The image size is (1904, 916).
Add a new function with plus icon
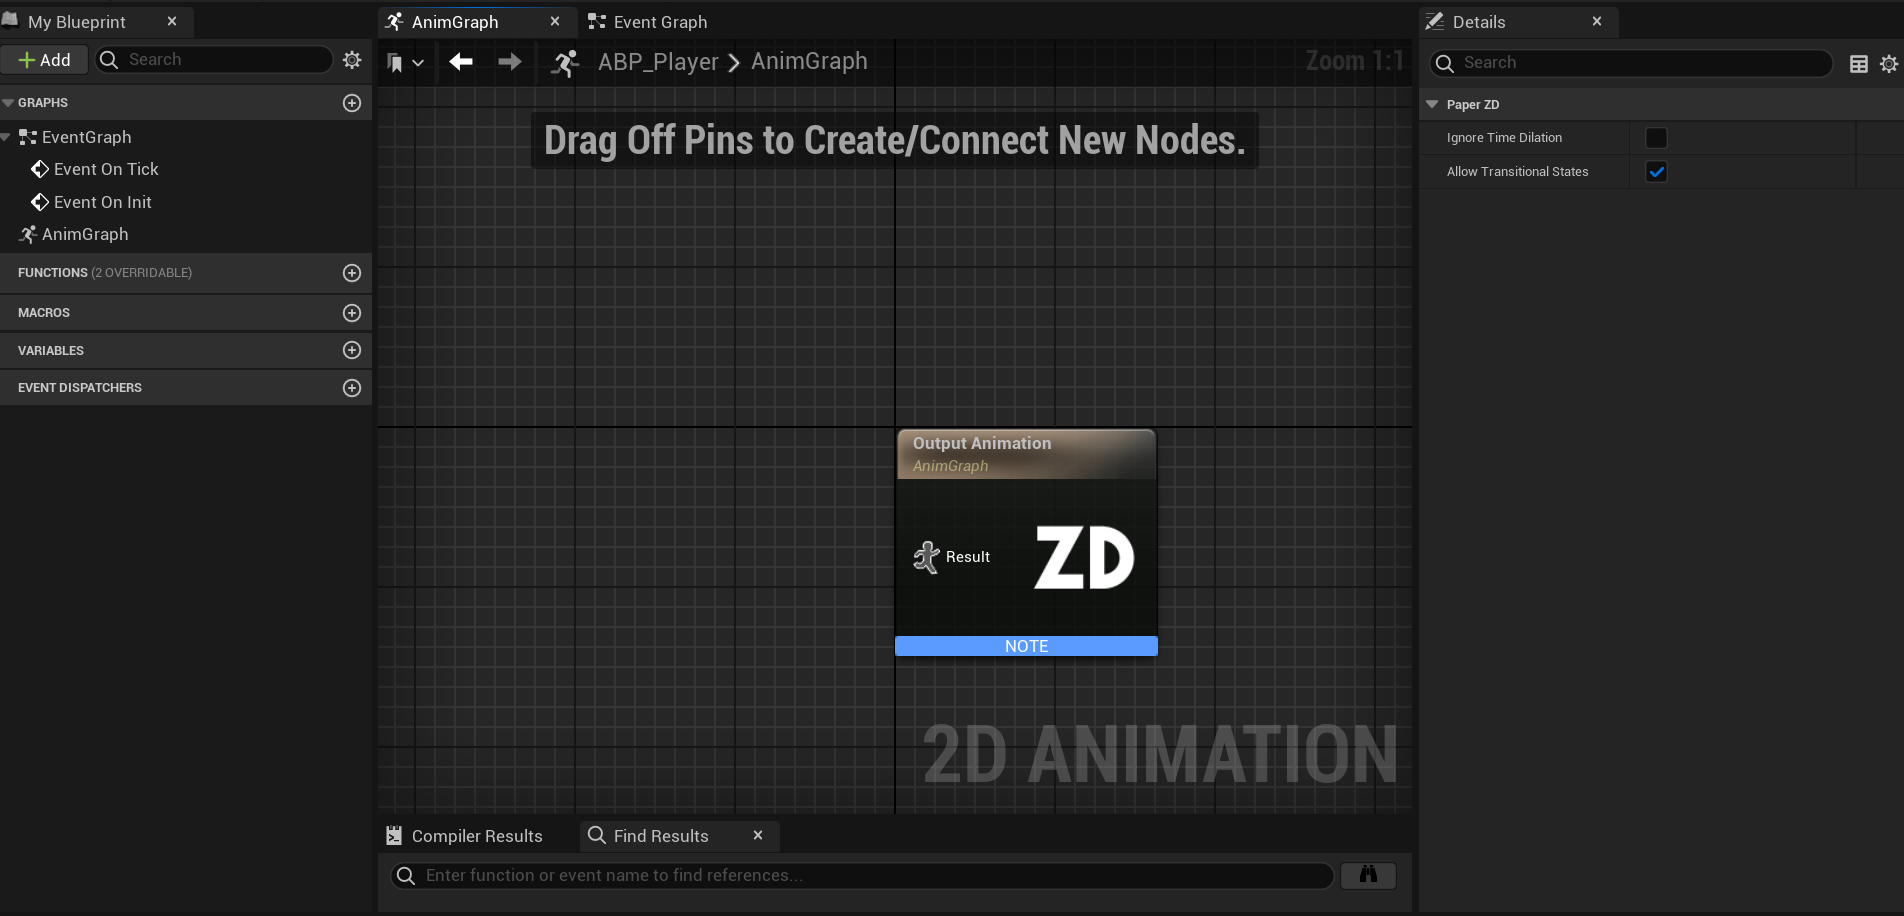pyautogui.click(x=352, y=273)
